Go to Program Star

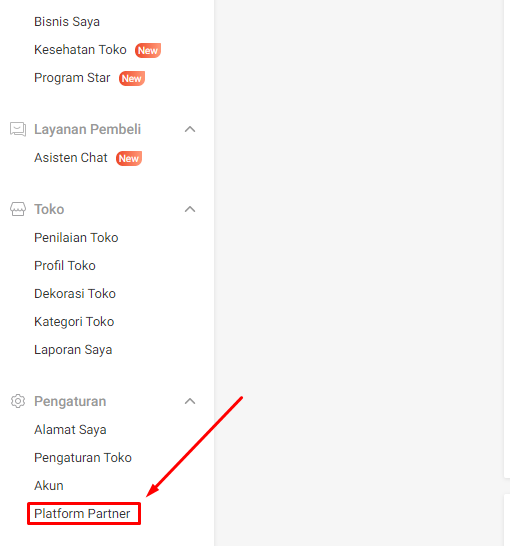pyautogui.click(x=72, y=78)
